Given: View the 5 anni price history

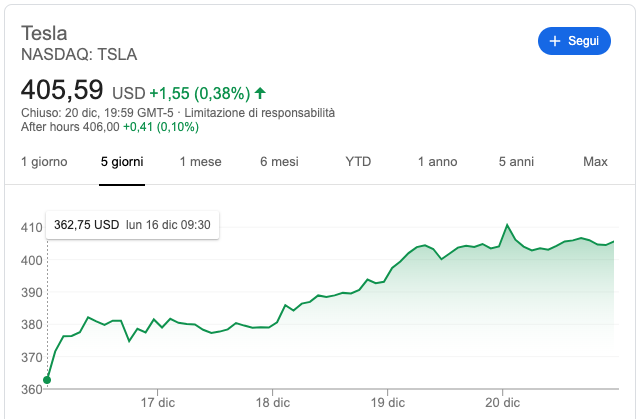Looking at the screenshot, I should tap(518, 161).
